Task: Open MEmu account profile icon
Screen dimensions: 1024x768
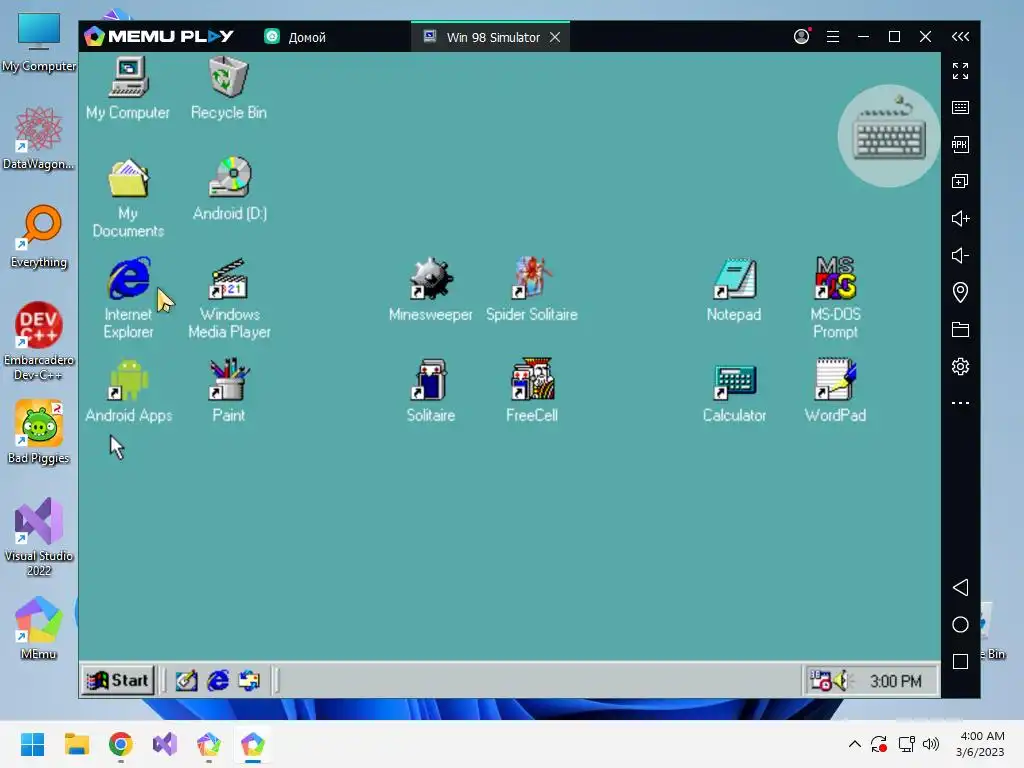Action: [801, 37]
